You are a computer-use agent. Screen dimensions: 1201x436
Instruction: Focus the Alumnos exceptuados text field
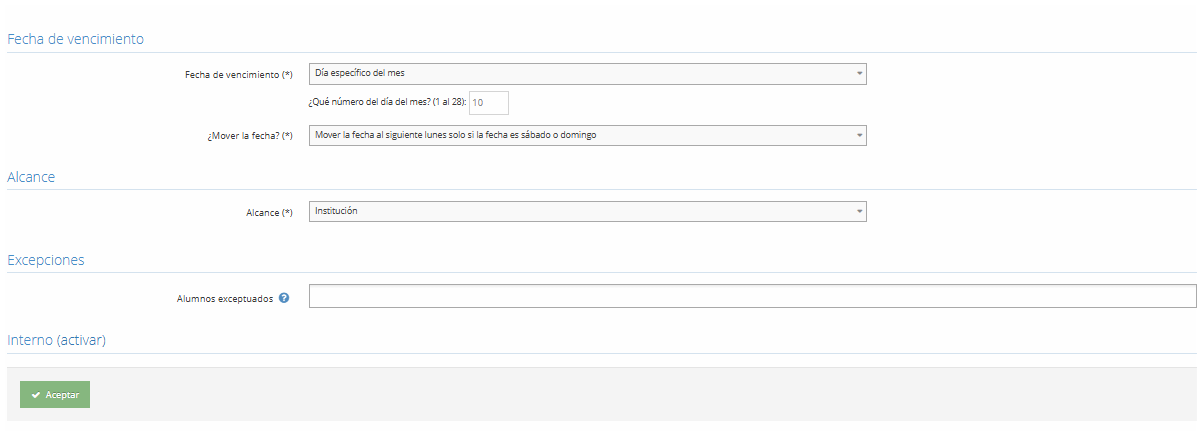point(752,297)
